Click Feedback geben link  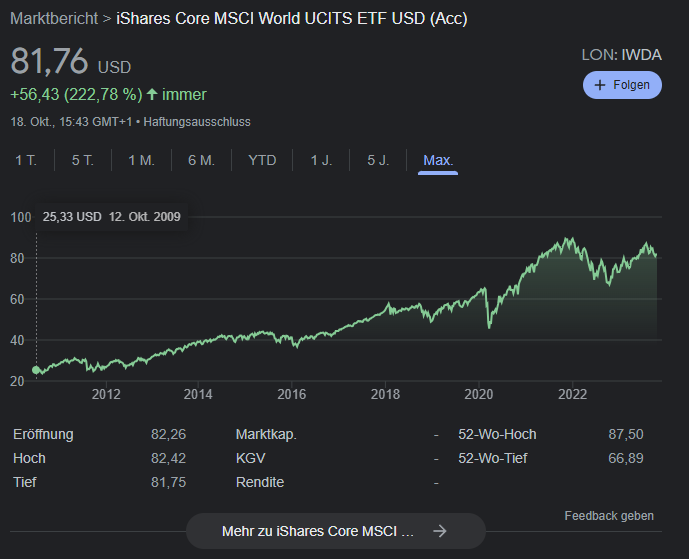pos(609,515)
